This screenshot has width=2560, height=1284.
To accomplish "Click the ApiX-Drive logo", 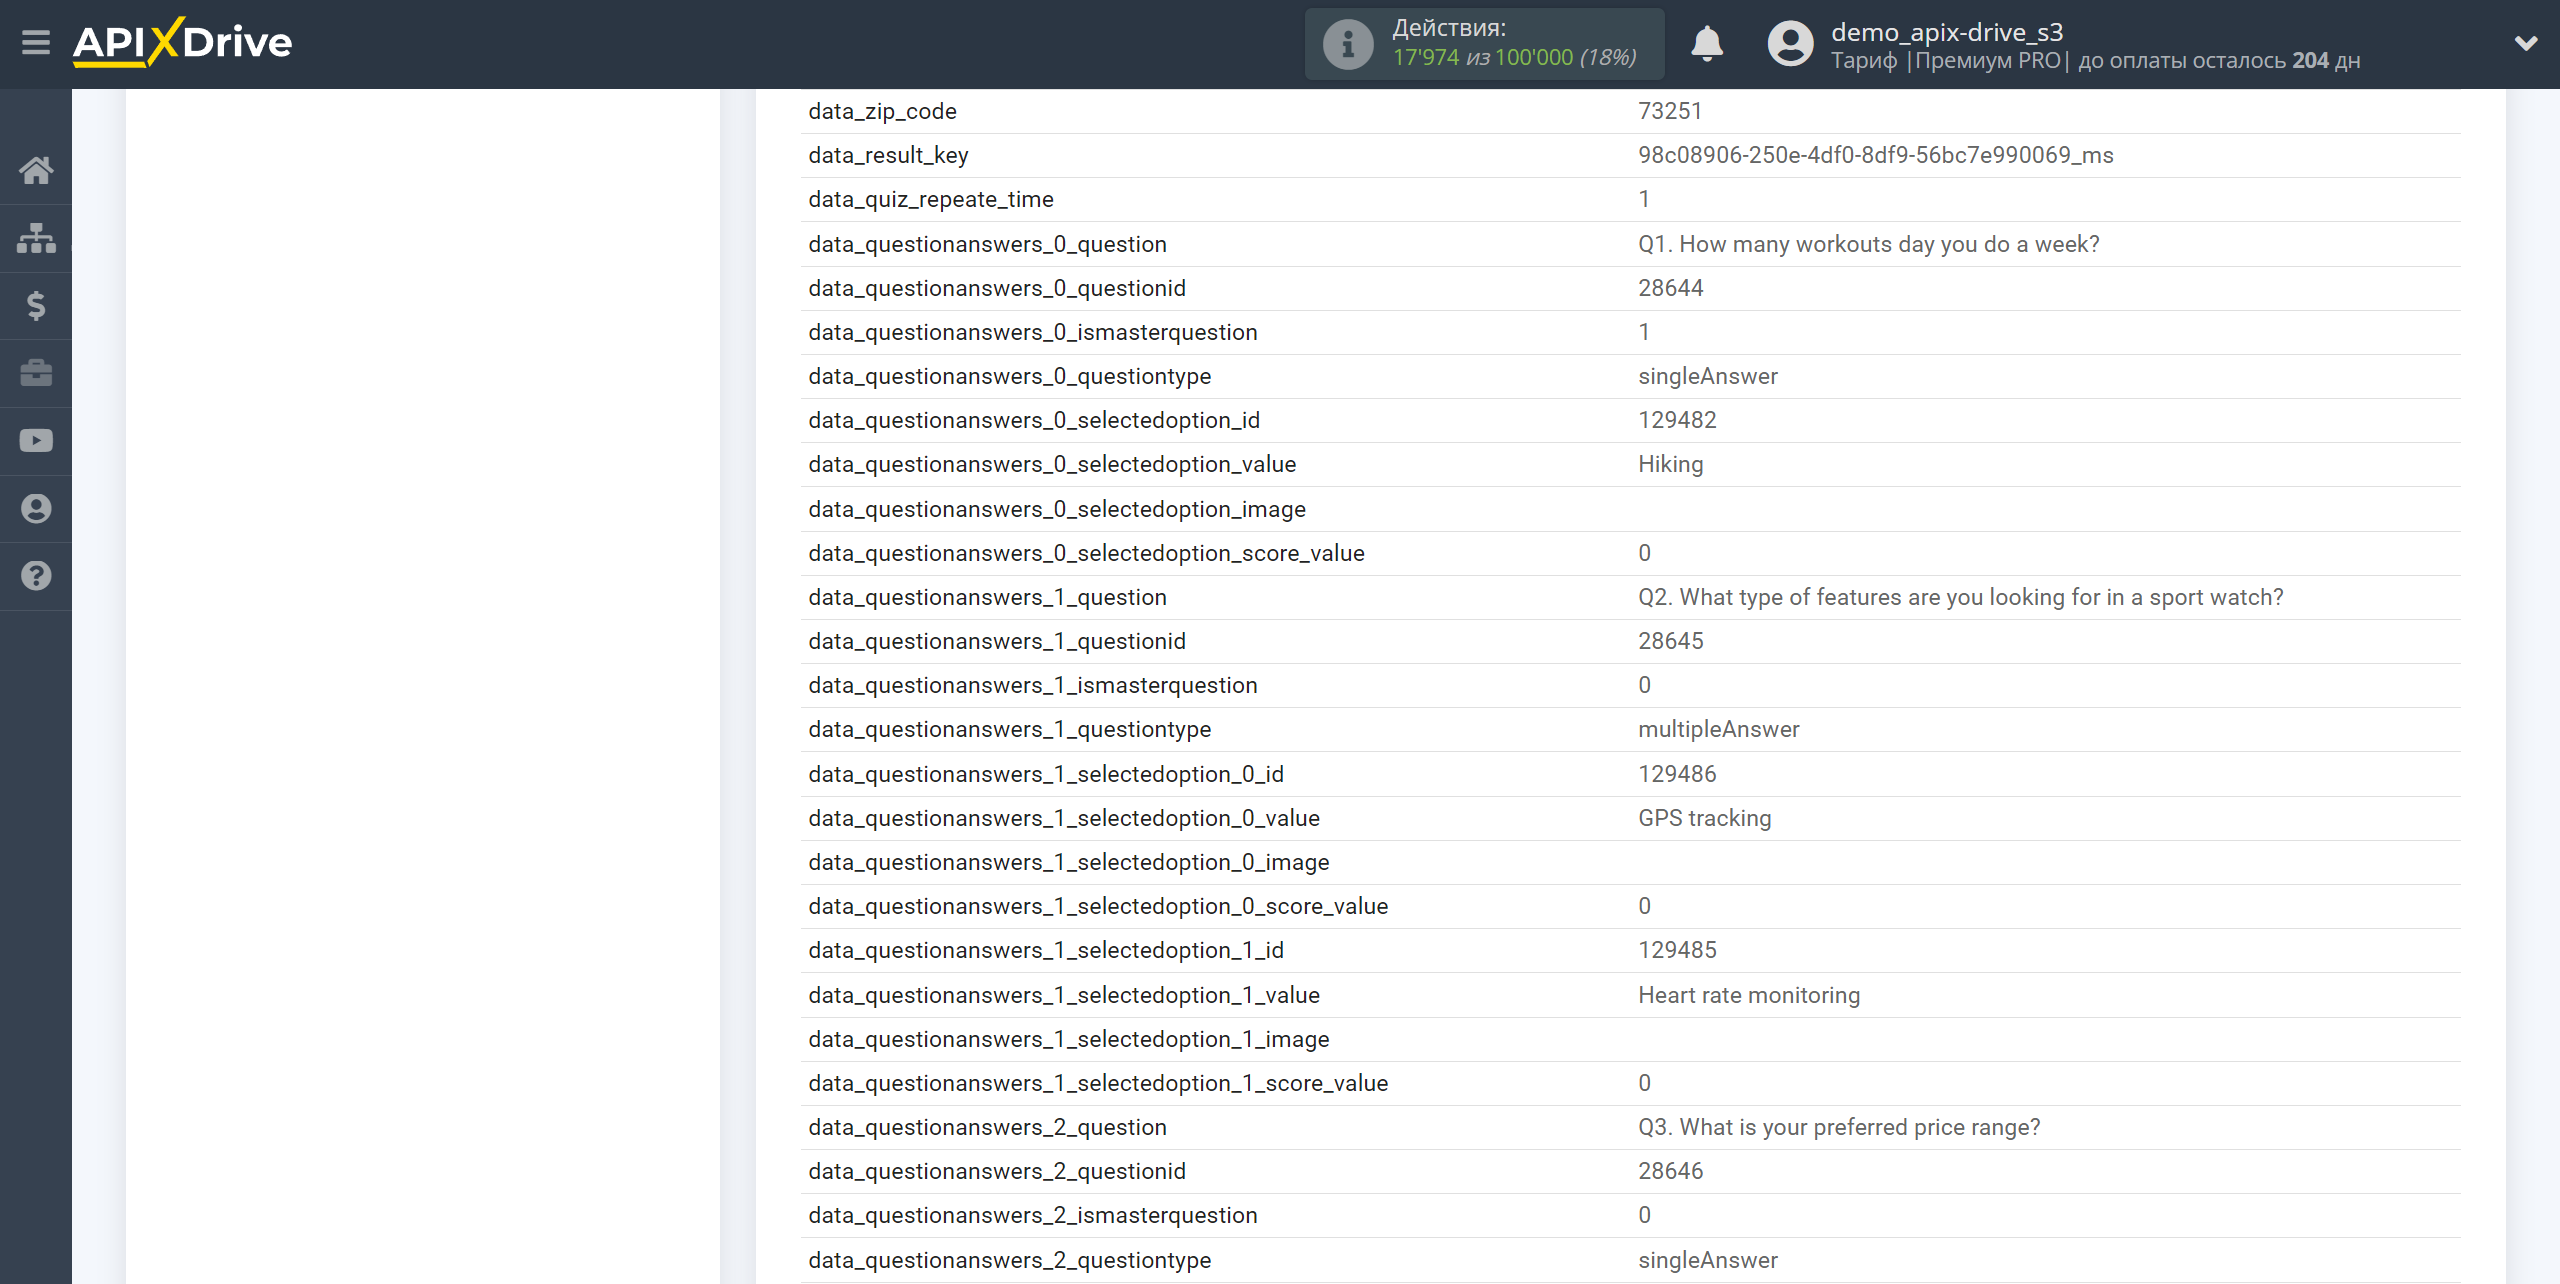I will pyautogui.click(x=182, y=42).
